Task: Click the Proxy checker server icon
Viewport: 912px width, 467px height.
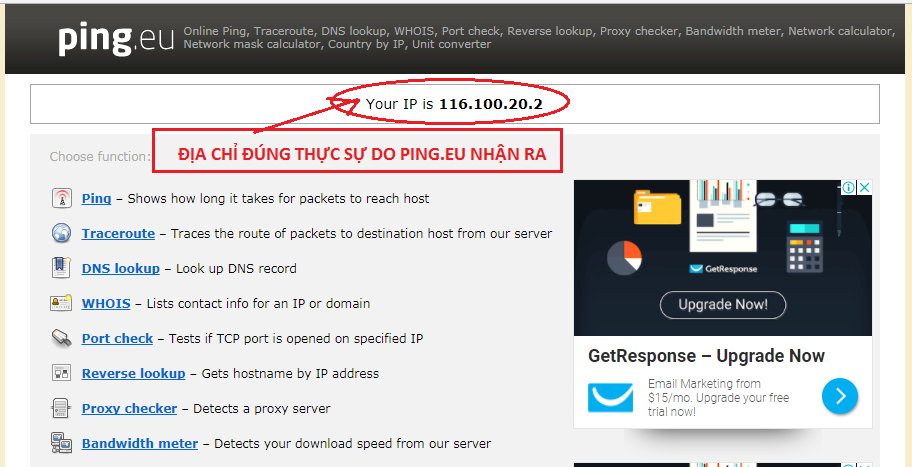Action: 61,408
